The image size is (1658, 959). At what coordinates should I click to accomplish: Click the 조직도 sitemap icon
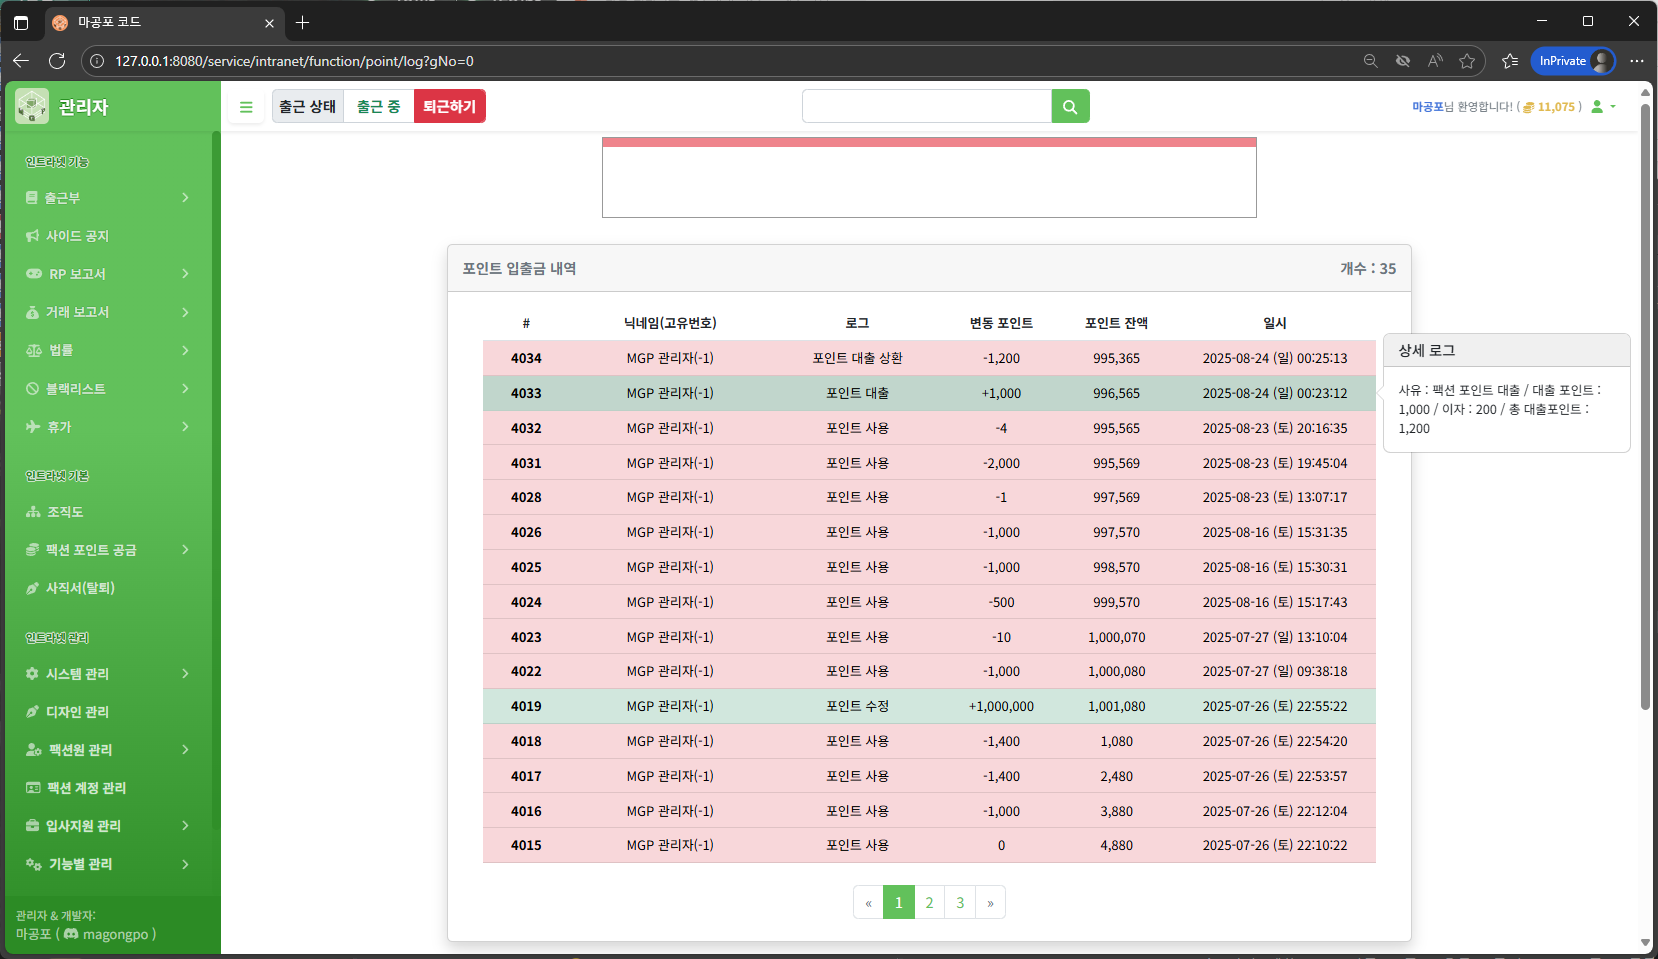[x=33, y=512]
